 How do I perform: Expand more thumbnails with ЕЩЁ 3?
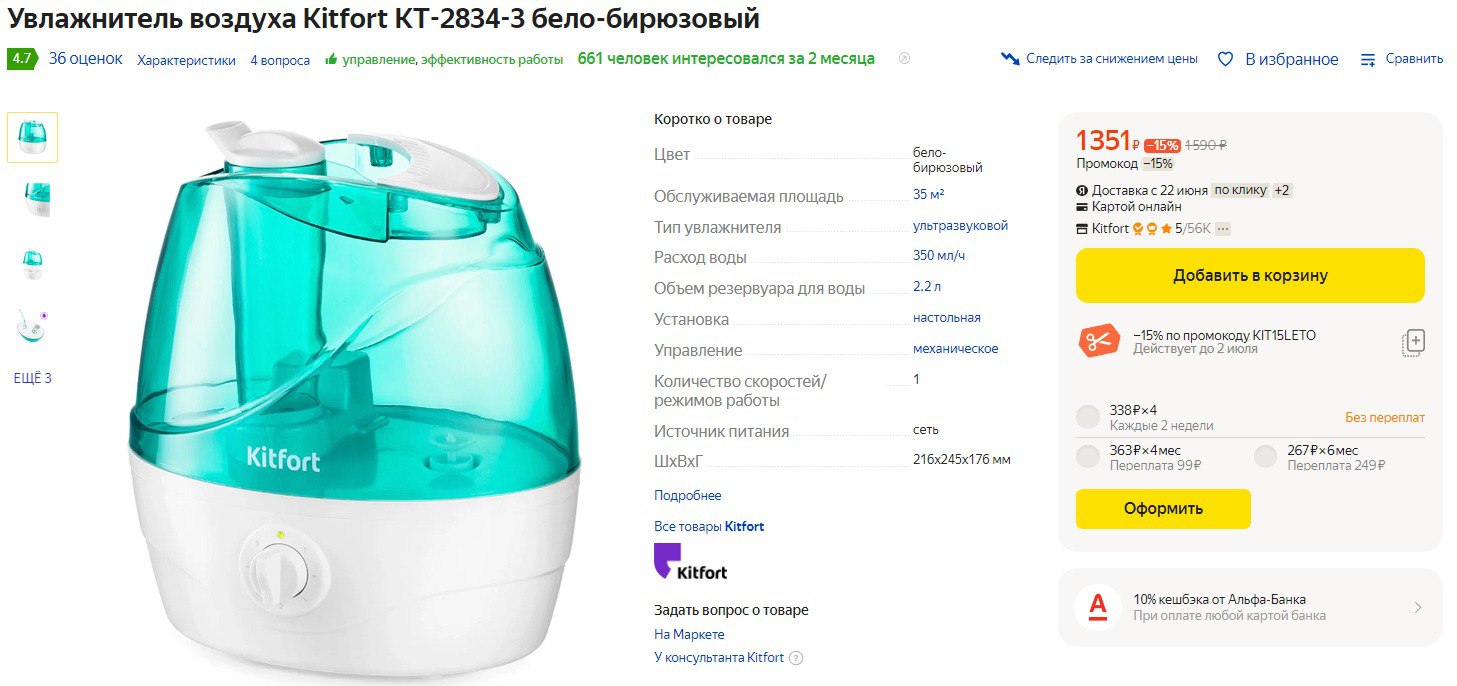[32, 378]
